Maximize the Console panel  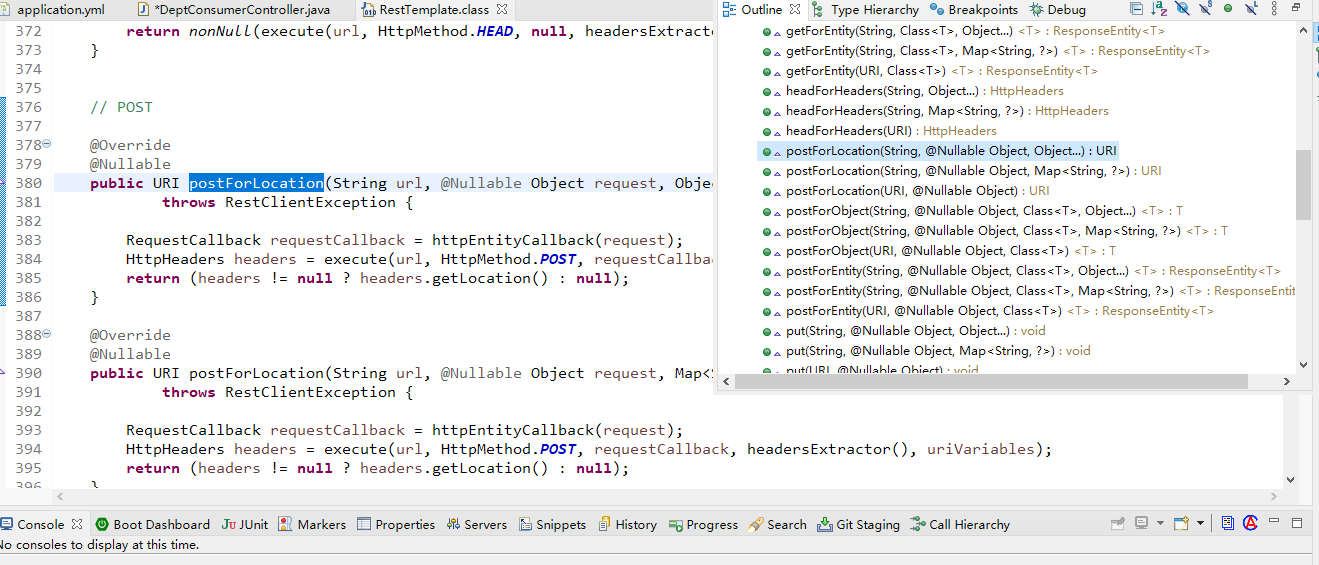pyautogui.click(x=1297, y=523)
